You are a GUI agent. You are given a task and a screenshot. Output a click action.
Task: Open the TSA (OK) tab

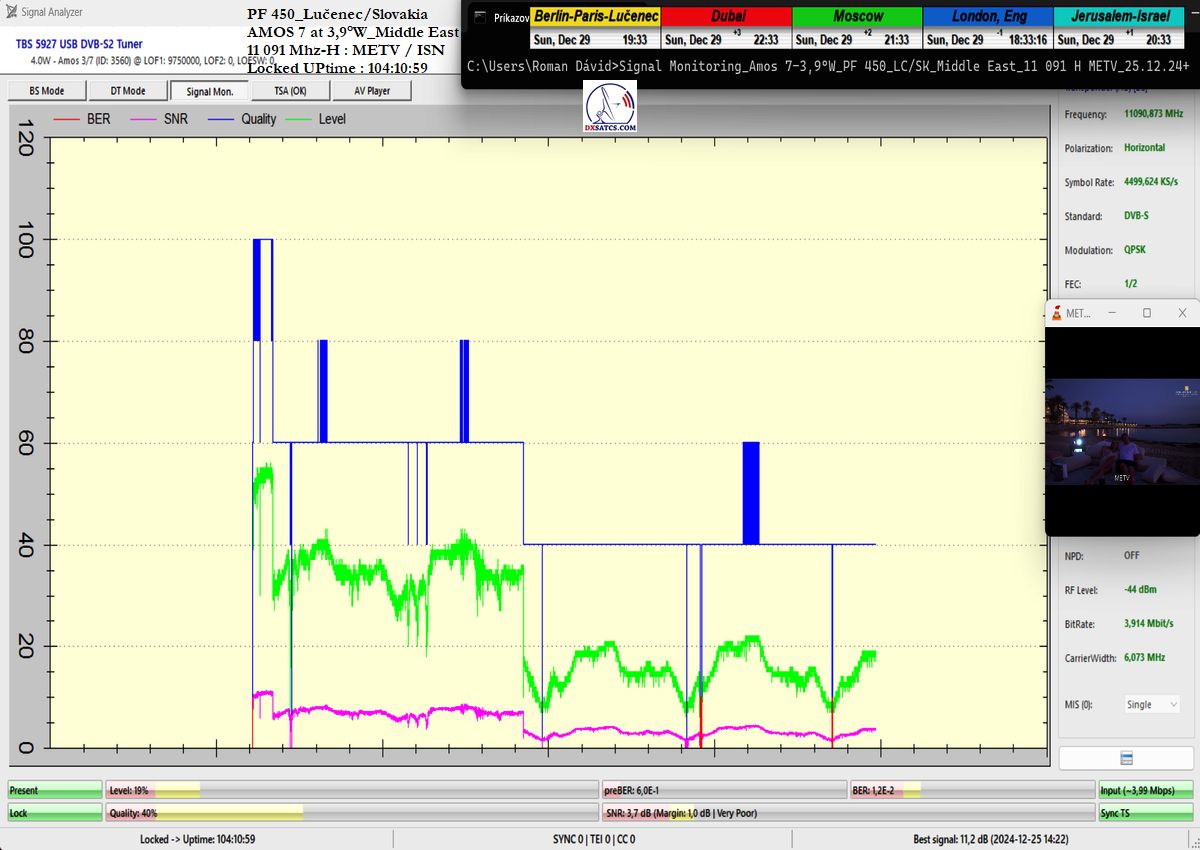tap(291, 90)
